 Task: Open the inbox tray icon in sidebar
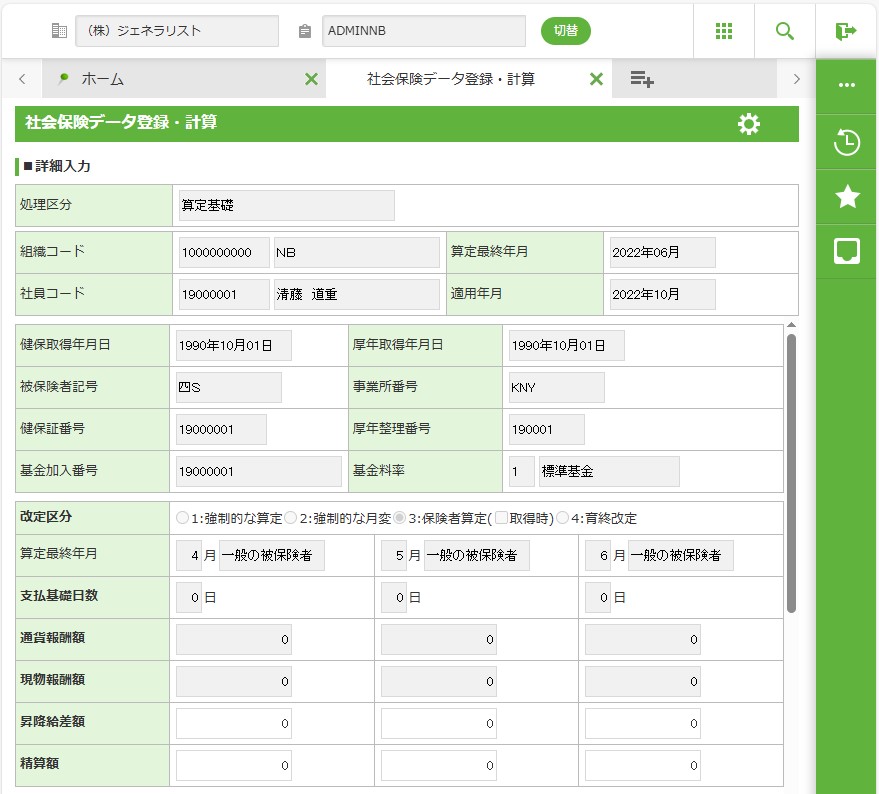pyautogui.click(x=847, y=251)
